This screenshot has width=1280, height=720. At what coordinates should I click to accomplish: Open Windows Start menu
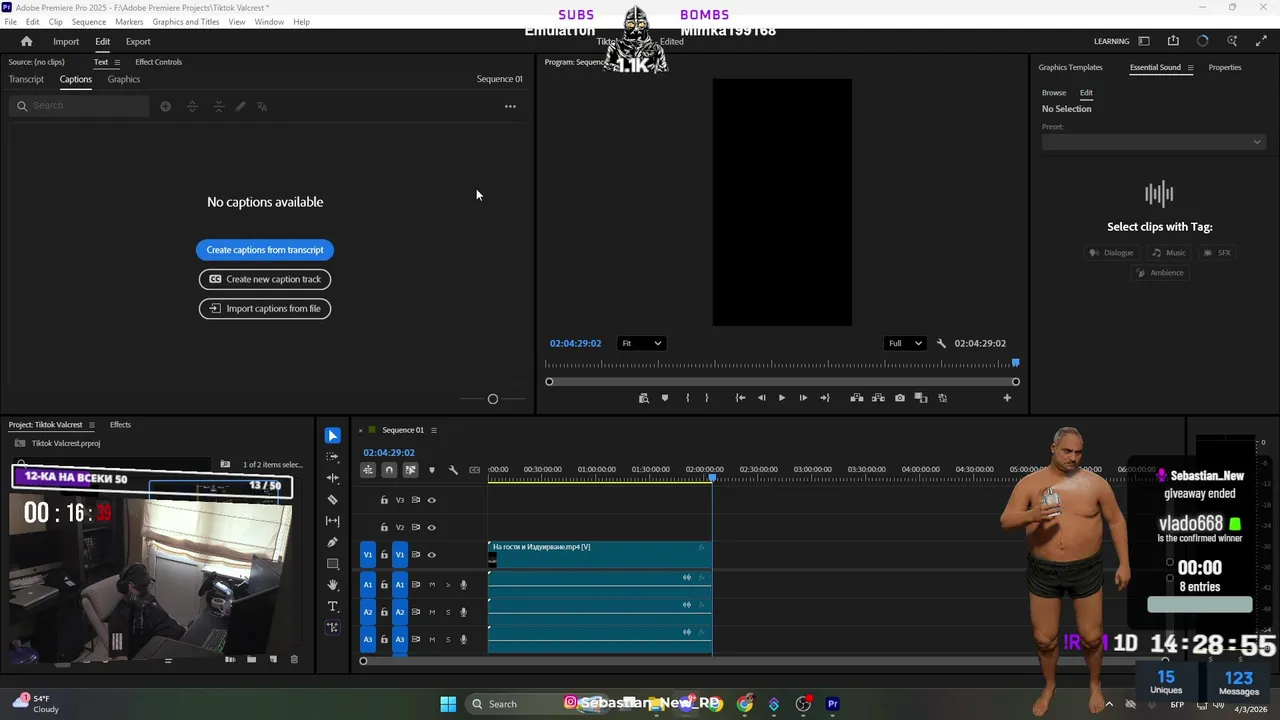point(448,704)
